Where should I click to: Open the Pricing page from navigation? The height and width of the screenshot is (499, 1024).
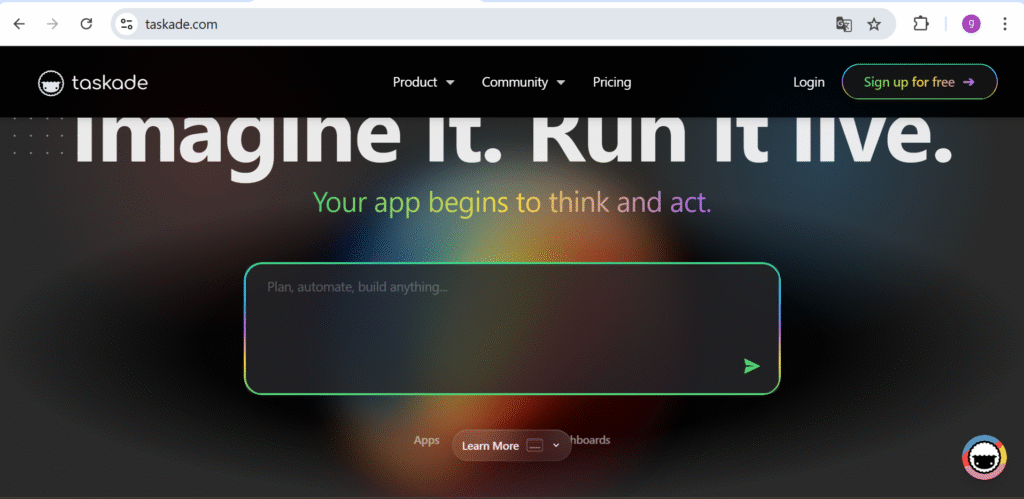click(612, 82)
